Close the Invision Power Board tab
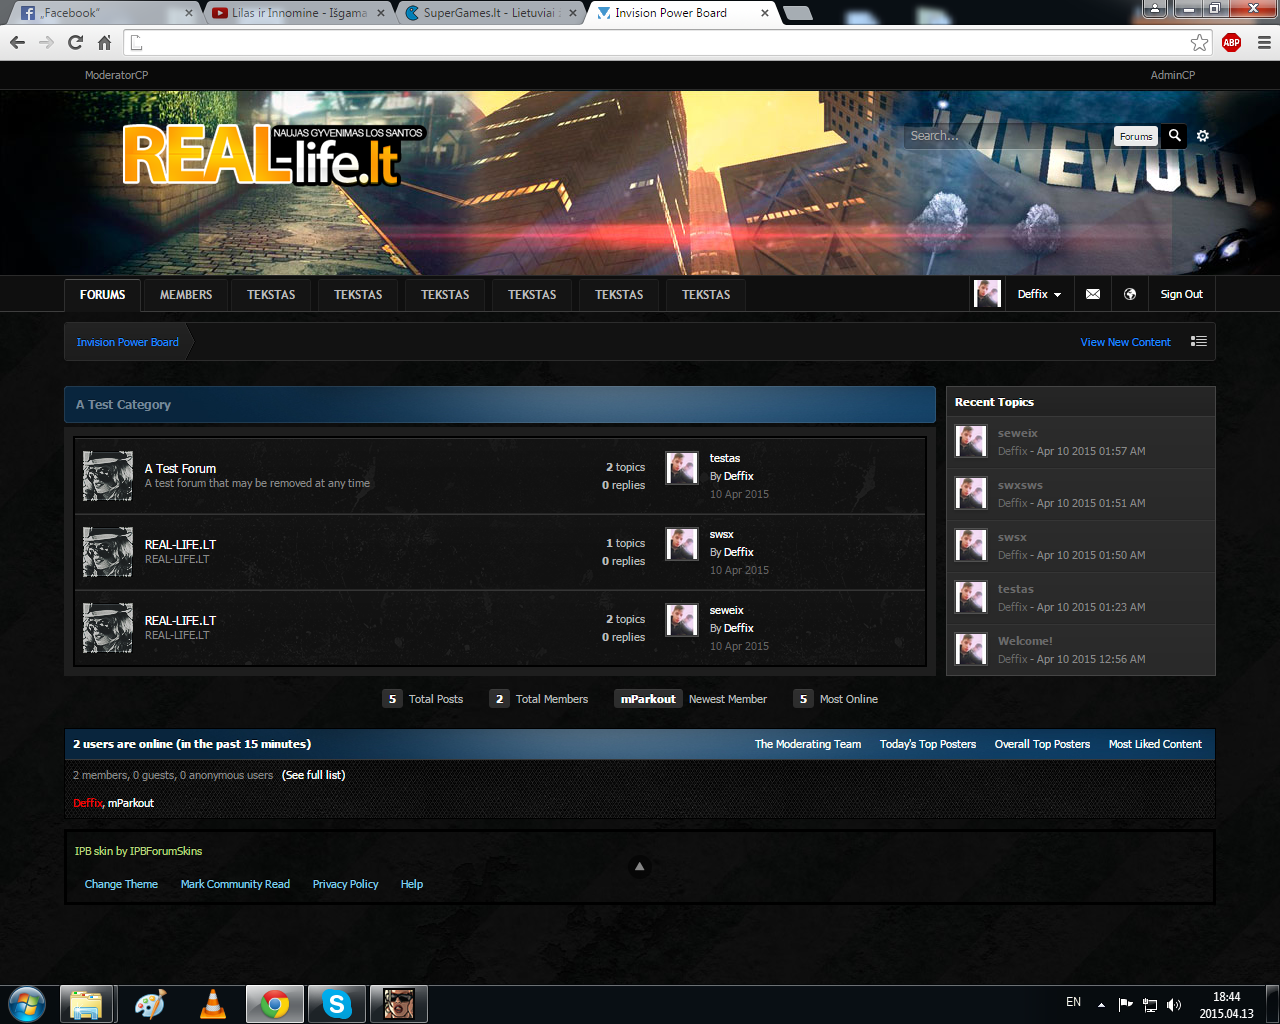This screenshot has width=1280, height=1024. tap(765, 13)
